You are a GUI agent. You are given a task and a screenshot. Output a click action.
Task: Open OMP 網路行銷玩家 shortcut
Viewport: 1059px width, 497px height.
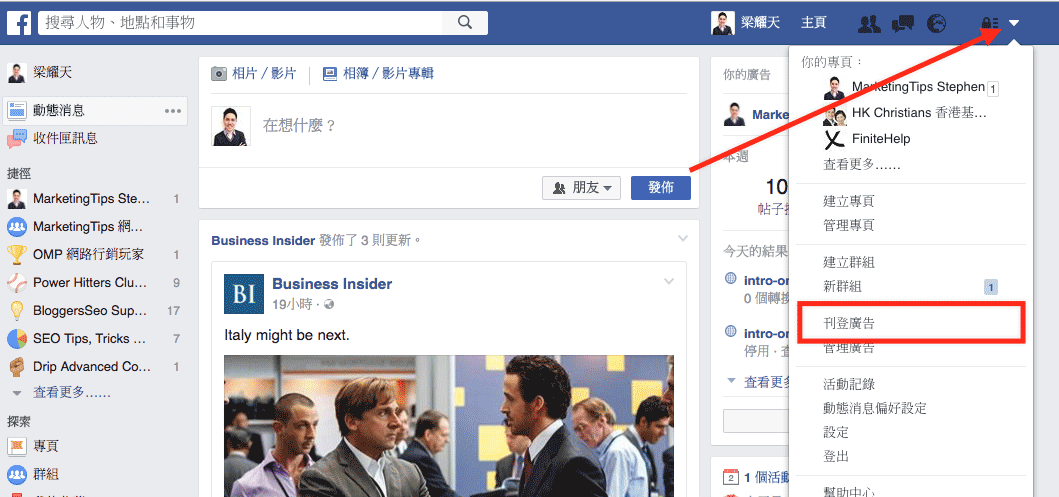point(88,255)
